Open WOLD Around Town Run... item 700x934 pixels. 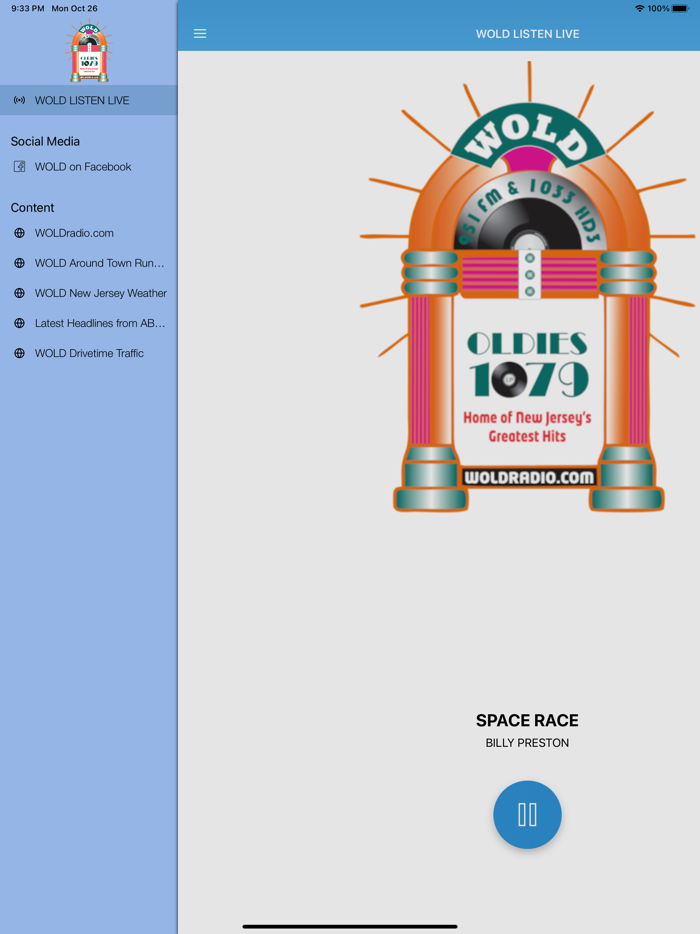point(89,263)
